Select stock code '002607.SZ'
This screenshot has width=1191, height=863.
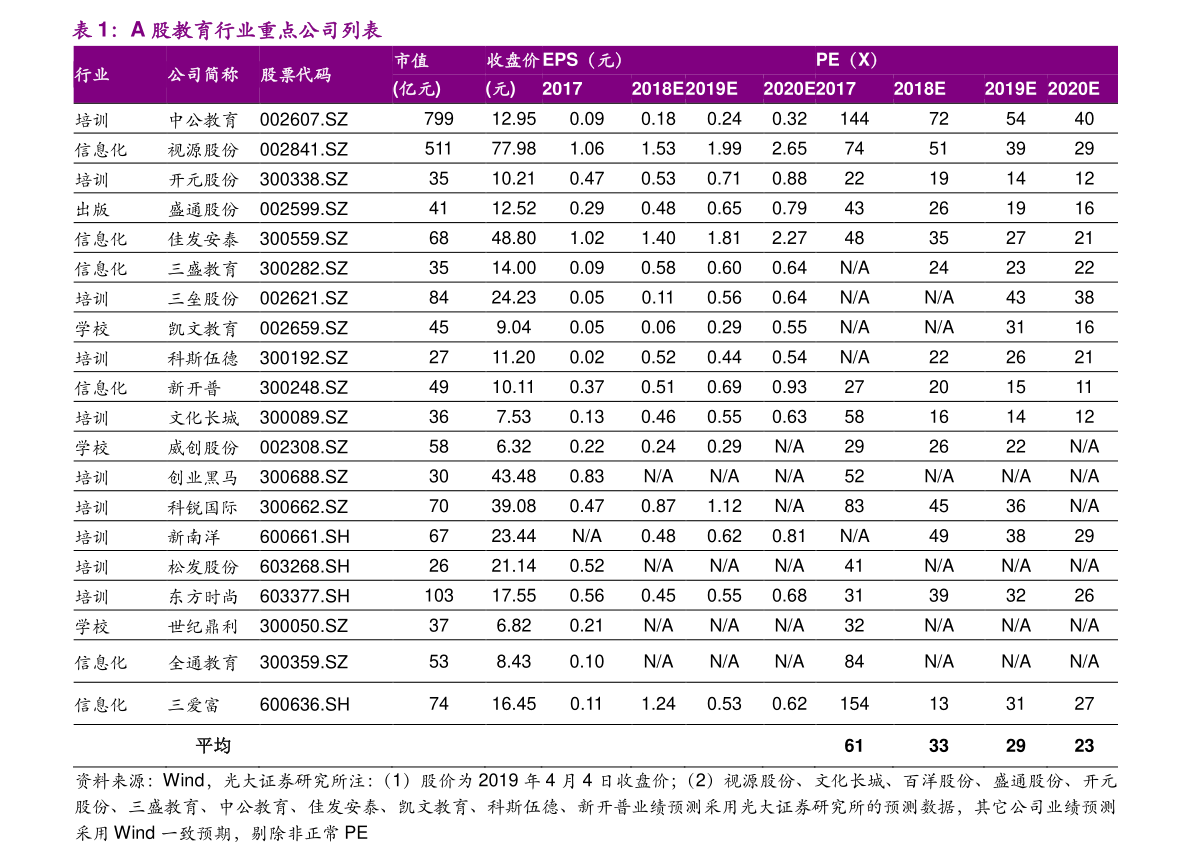click(x=304, y=120)
